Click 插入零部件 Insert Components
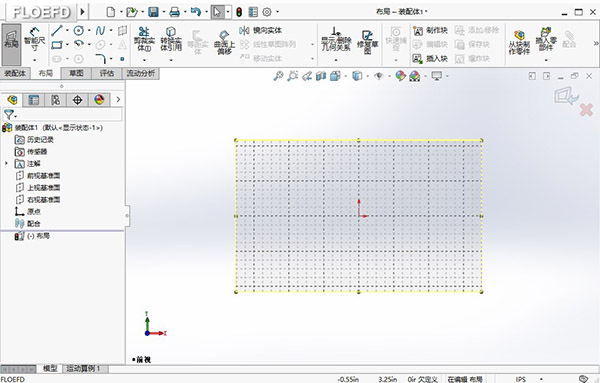The height and width of the screenshot is (383, 600). (546, 39)
